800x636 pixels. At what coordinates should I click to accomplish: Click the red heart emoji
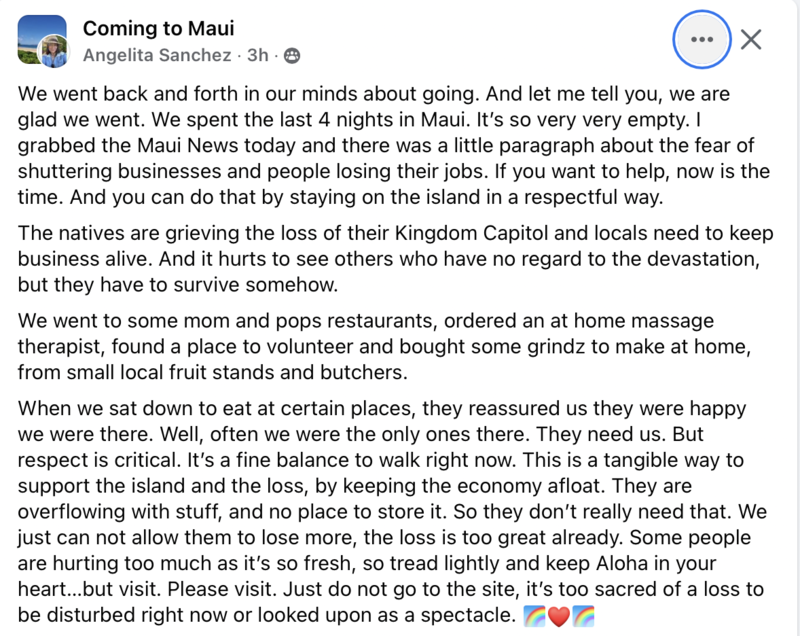(559, 616)
